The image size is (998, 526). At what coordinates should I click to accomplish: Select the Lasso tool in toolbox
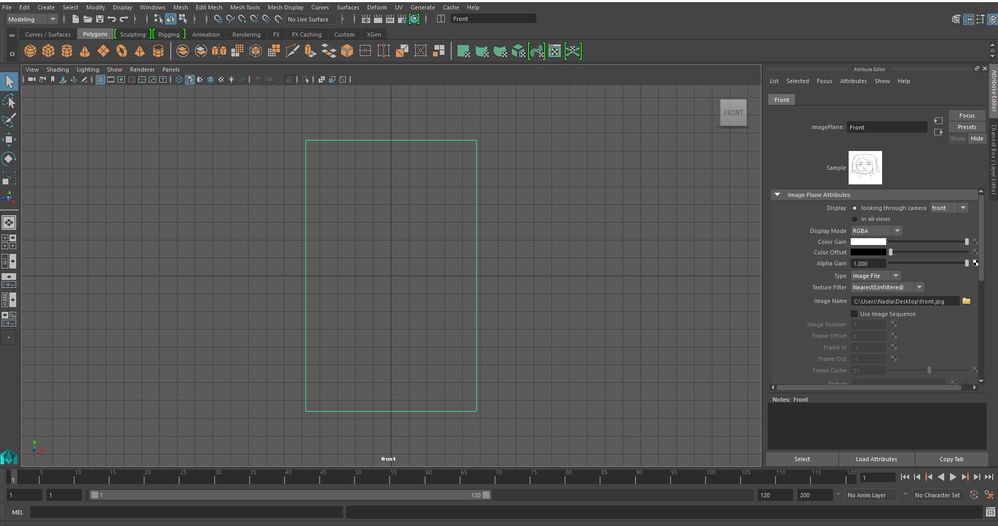[x=9, y=101]
